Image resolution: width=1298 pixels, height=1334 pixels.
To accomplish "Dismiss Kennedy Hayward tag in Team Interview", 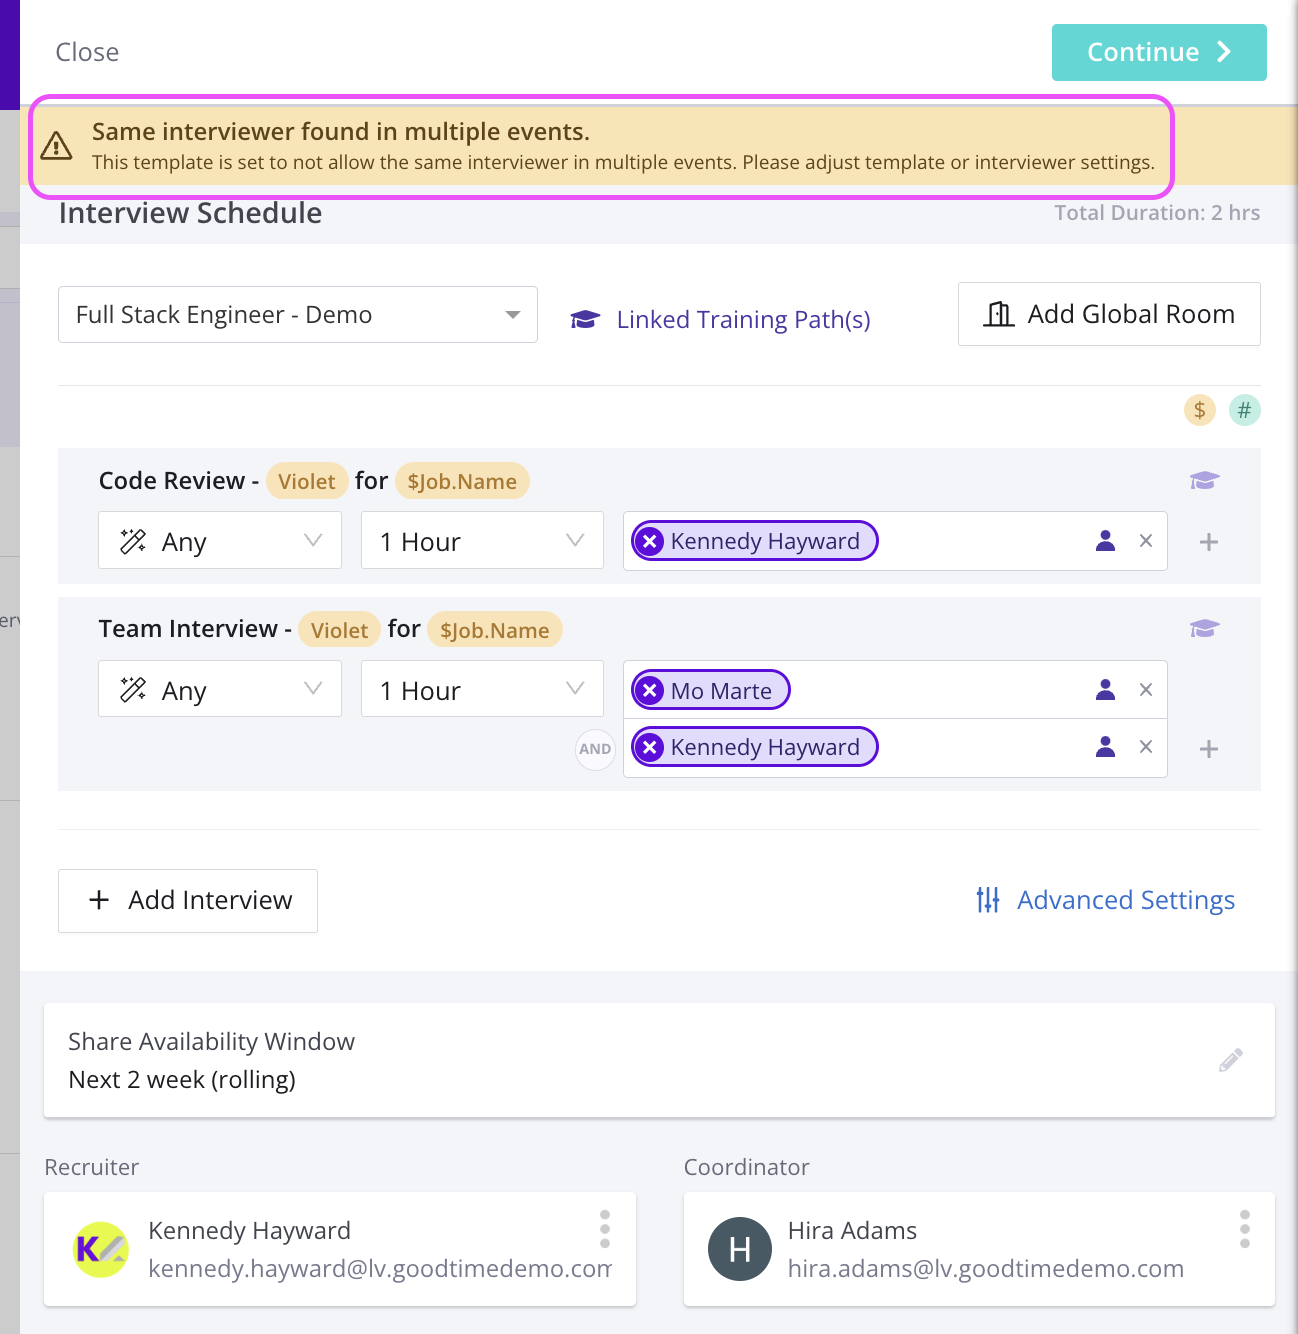I will tap(650, 747).
